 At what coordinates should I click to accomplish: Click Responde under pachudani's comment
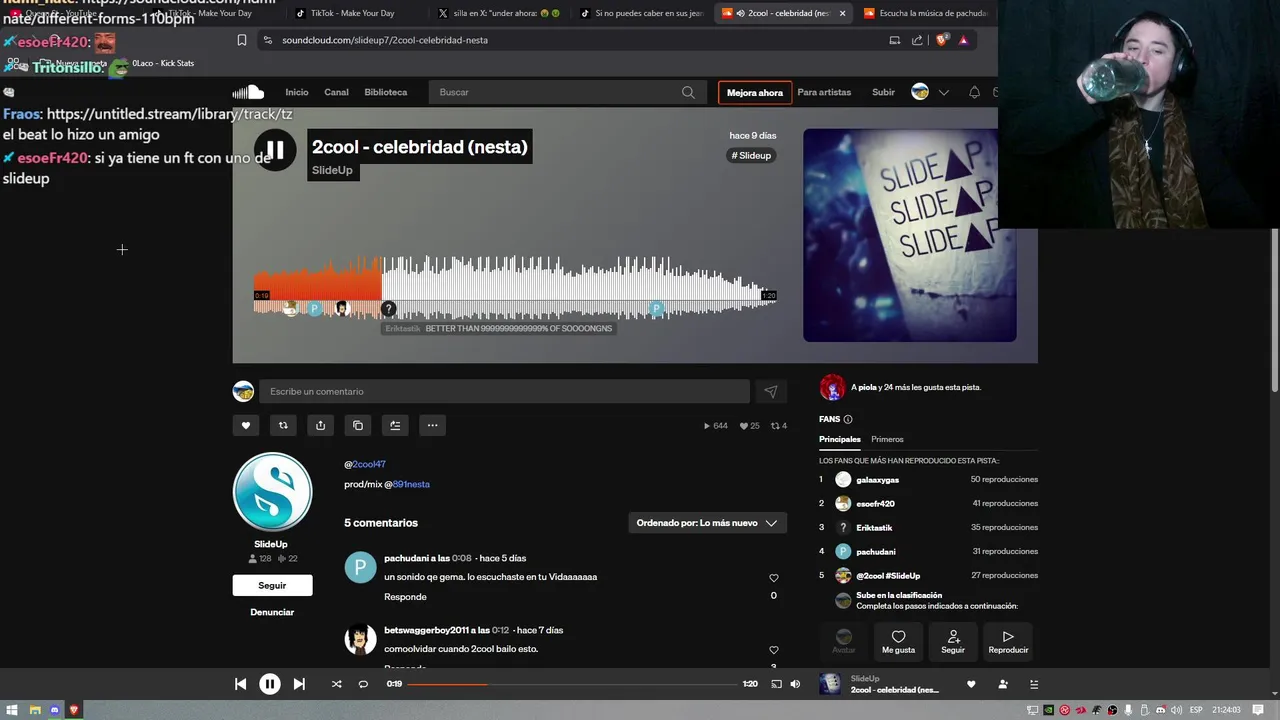pyautogui.click(x=405, y=597)
